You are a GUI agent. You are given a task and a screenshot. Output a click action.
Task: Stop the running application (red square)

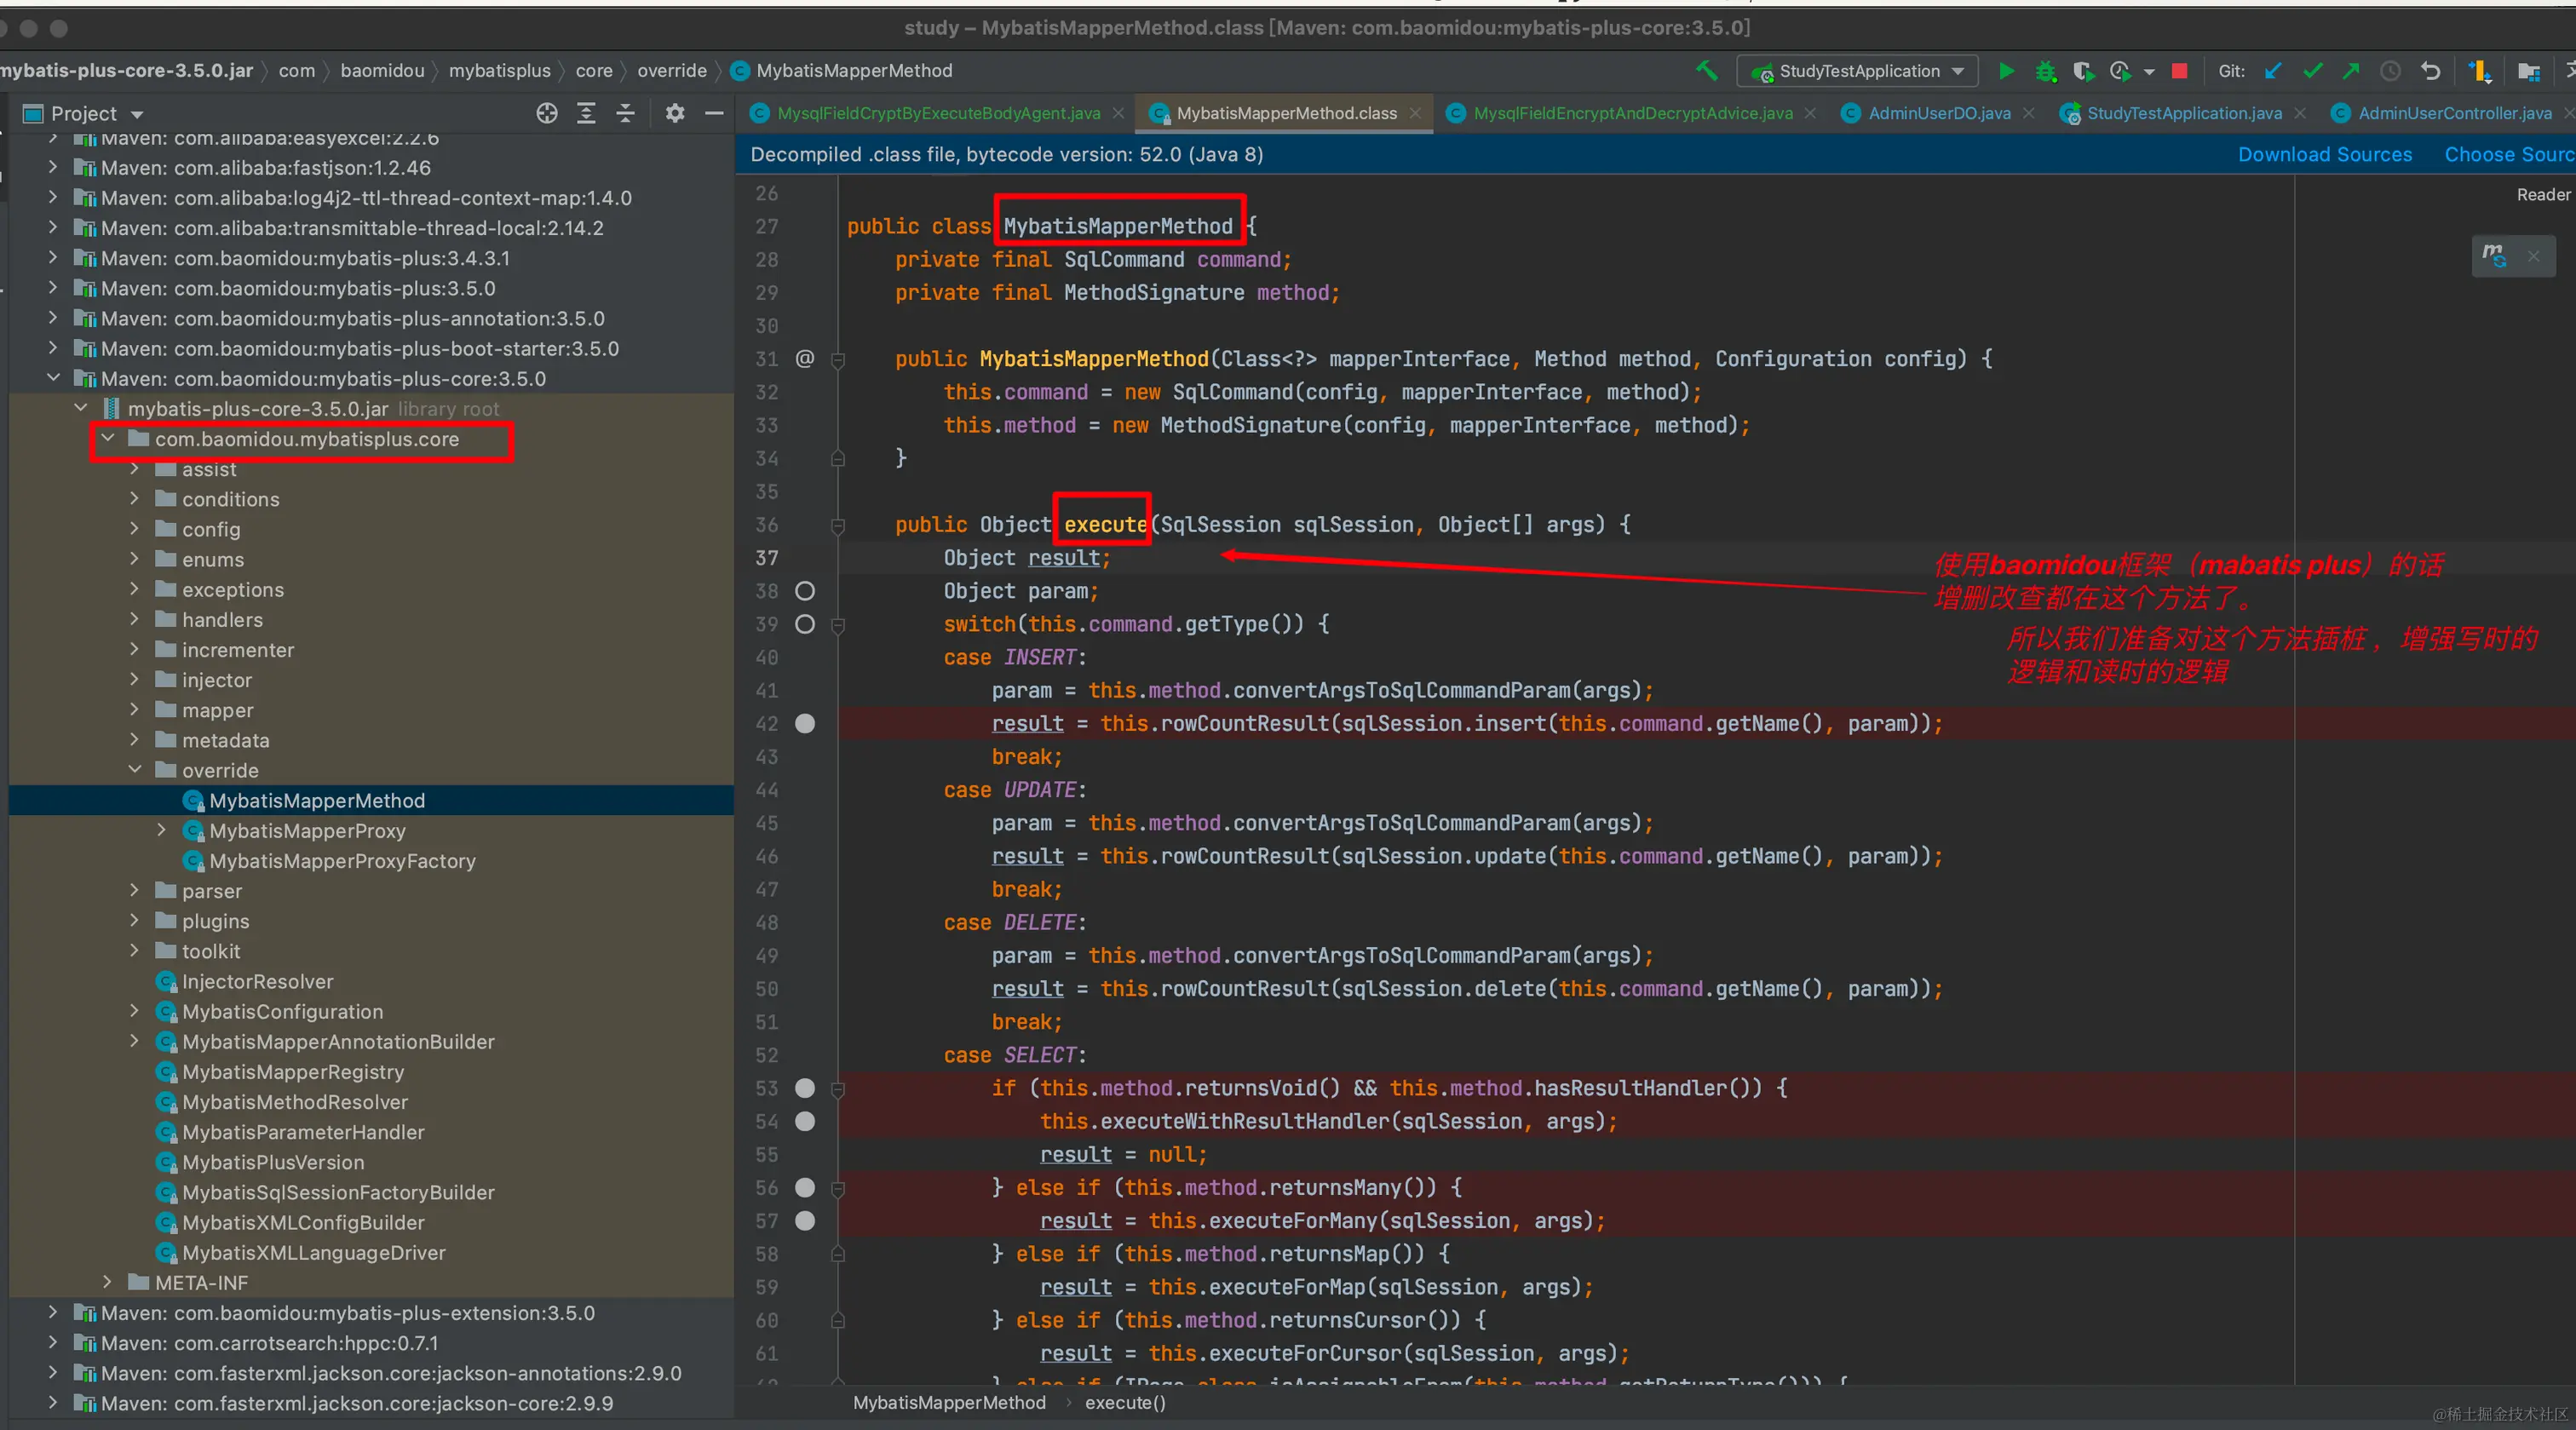tap(2180, 71)
